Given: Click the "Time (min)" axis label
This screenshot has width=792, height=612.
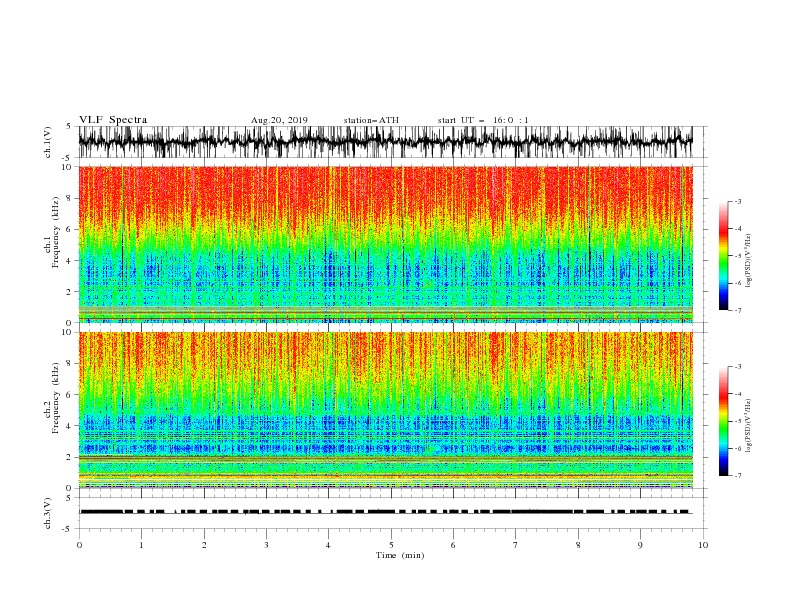Looking at the screenshot, I should [x=400, y=555].
